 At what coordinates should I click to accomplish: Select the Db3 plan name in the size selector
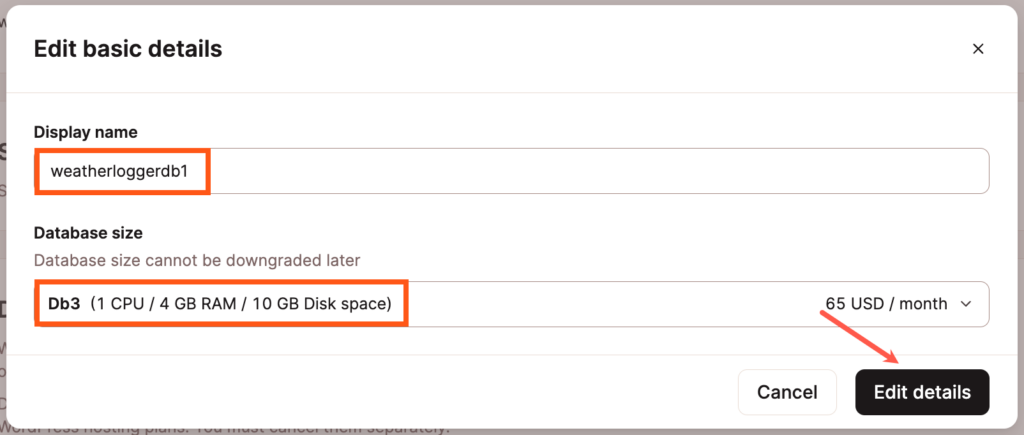[x=65, y=303]
